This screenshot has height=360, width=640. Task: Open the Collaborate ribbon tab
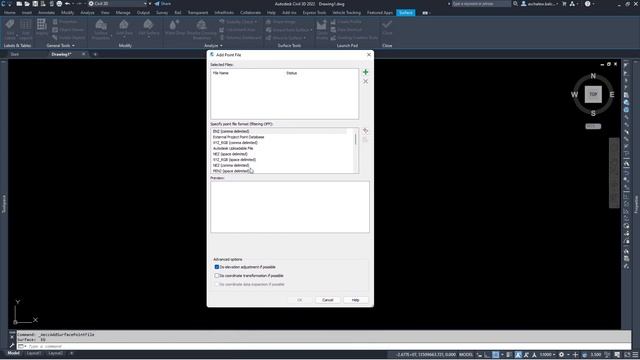tap(250, 13)
